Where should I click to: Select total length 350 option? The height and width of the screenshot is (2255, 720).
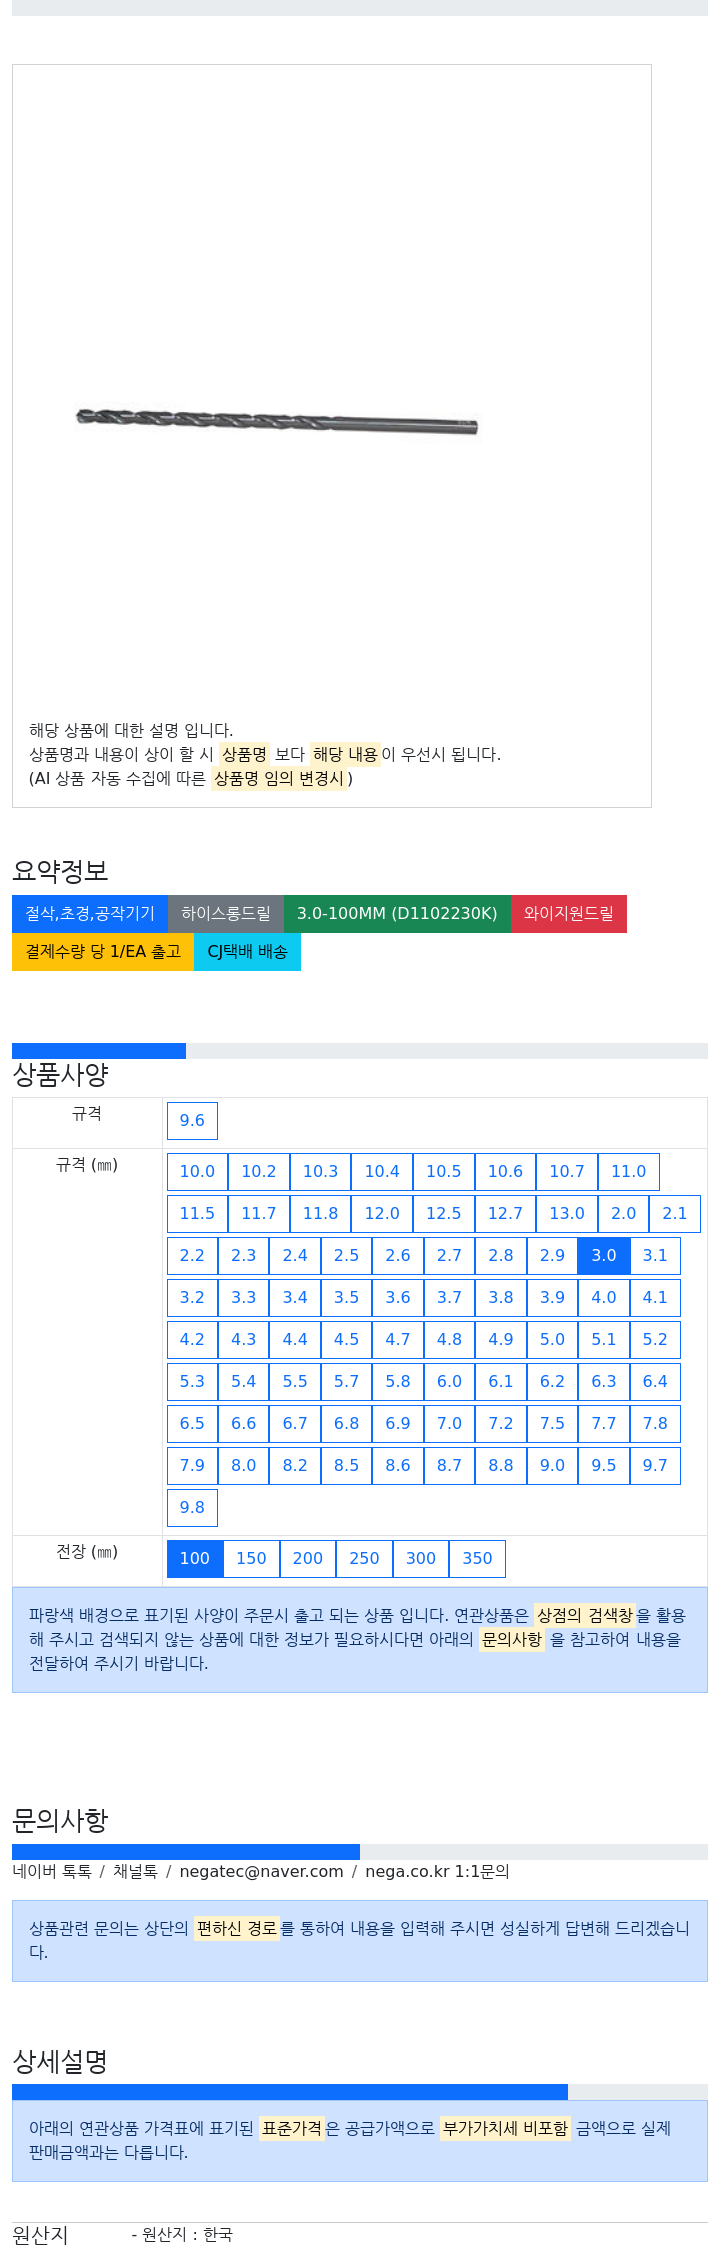[477, 1558]
